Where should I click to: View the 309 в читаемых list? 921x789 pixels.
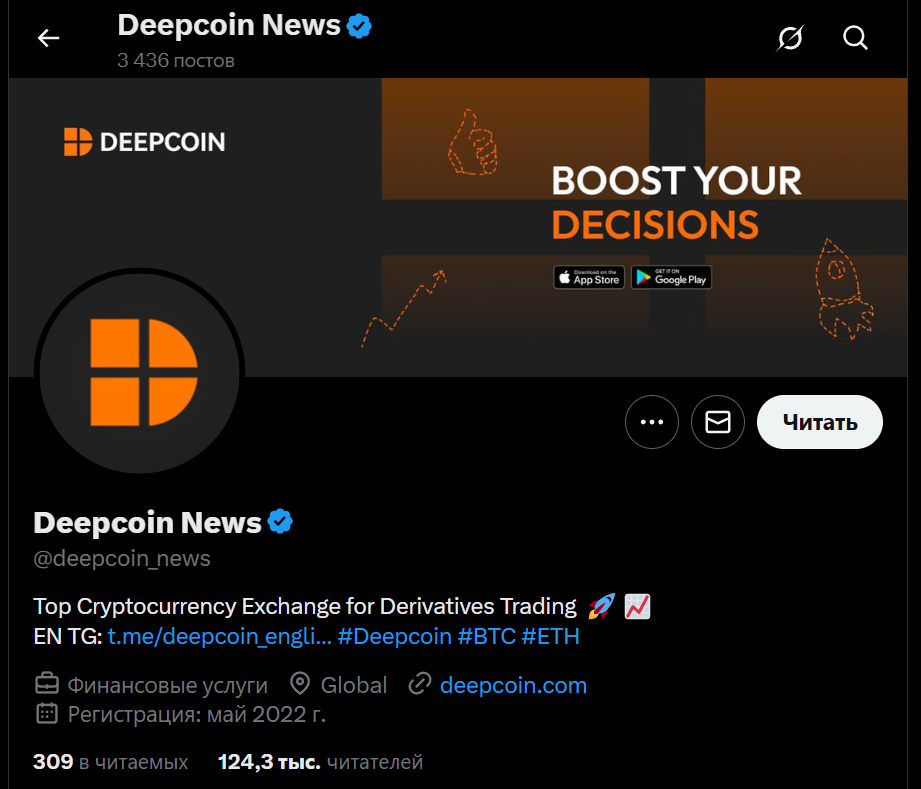point(110,762)
